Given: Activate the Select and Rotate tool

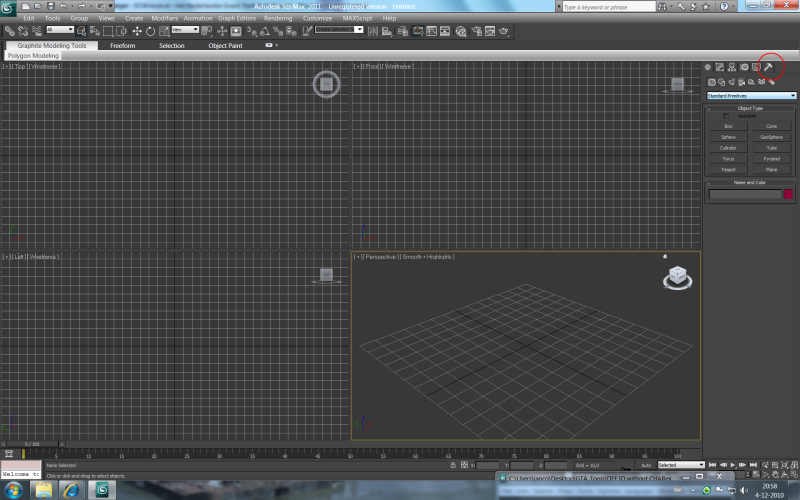Looking at the screenshot, I should (x=151, y=31).
